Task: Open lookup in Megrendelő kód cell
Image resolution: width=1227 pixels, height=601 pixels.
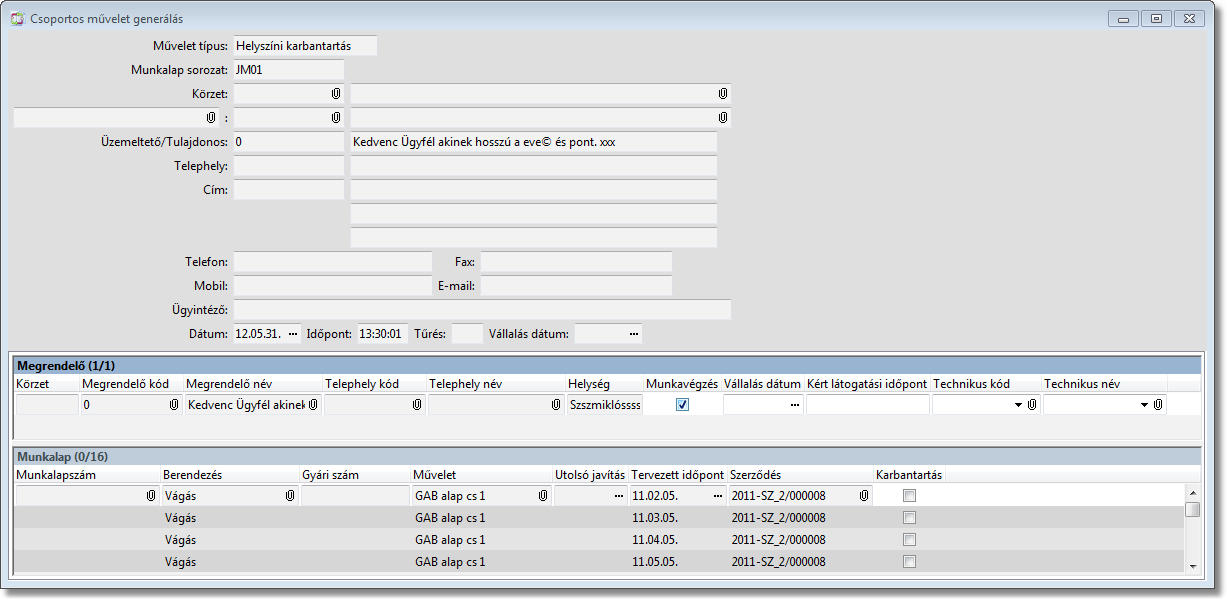Action: tap(174, 405)
